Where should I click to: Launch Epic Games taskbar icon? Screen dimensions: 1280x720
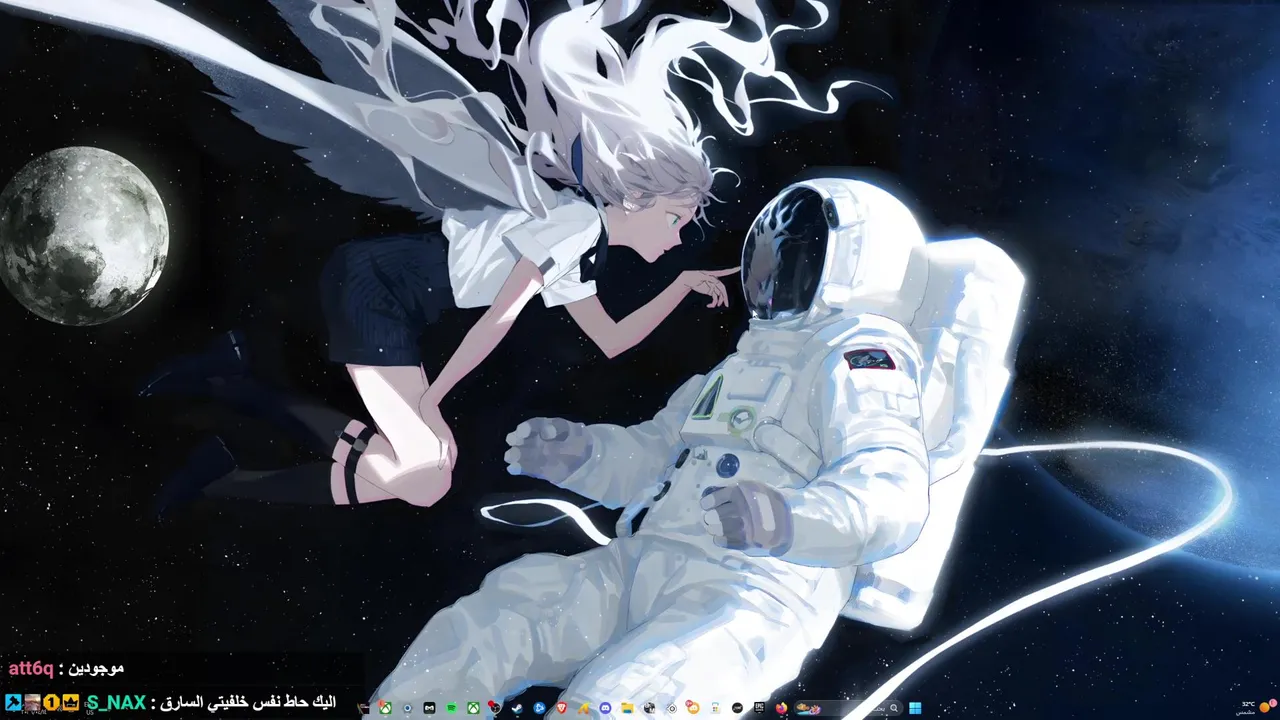(x=759, y=708)
